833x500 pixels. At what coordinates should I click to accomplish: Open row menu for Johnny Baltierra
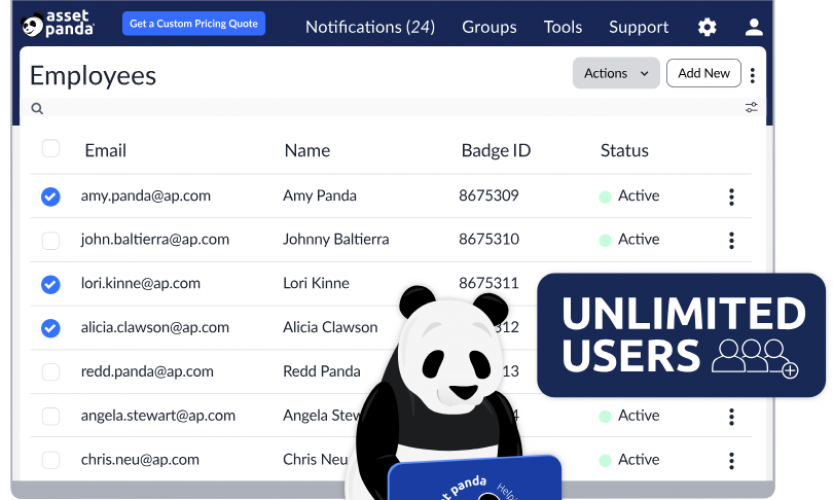(732, 241)
